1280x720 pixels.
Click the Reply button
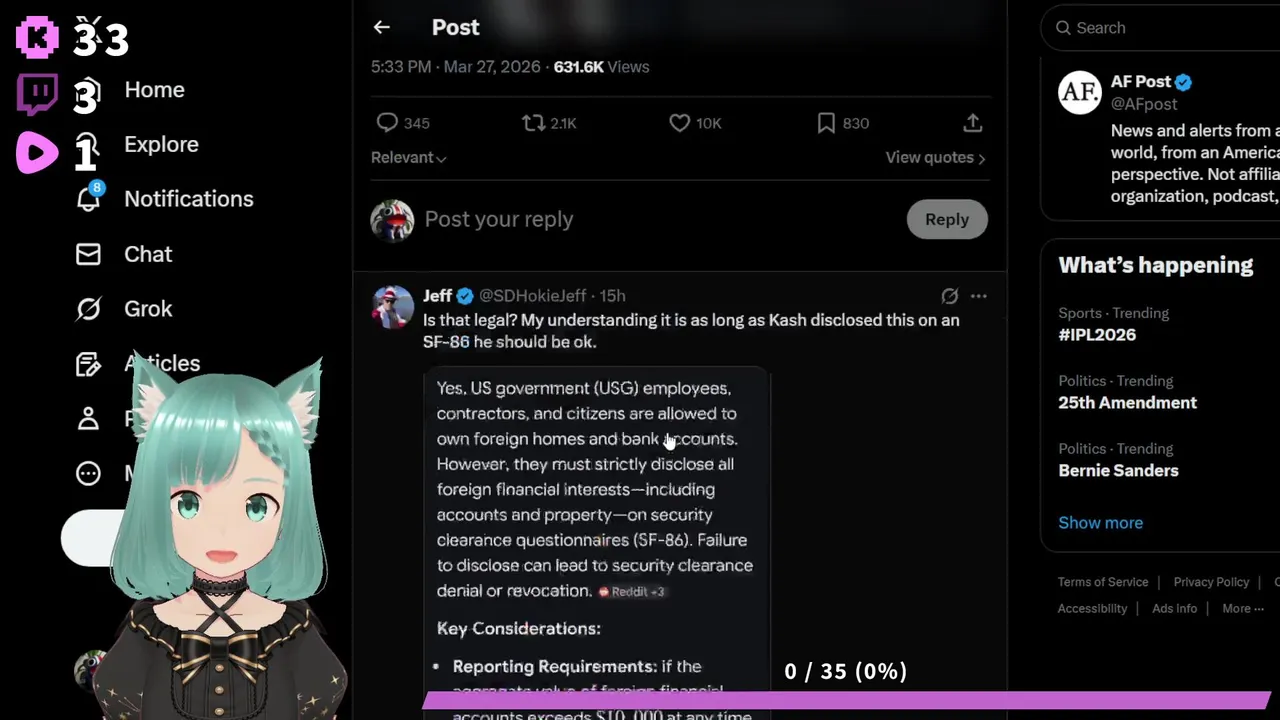pos(946,219)
